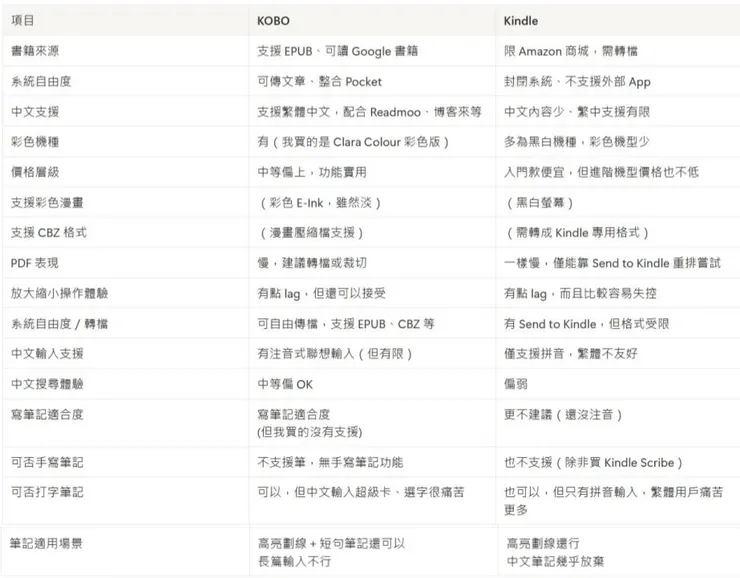This screenshot has height=578, width=740.
Task: Click cell 封閉系統、不支援外部 App
Action: point(577,82)
